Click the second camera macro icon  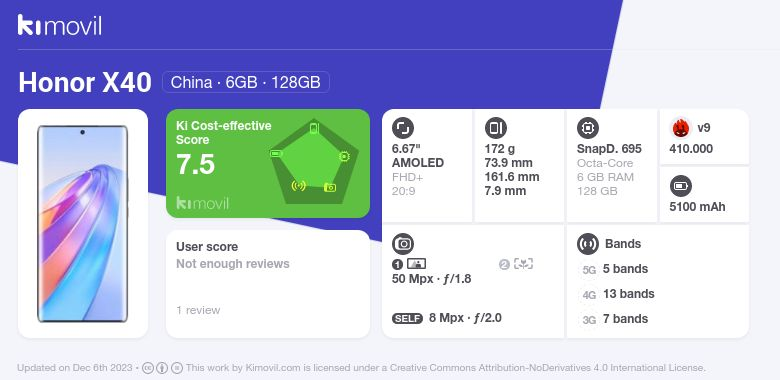pyautogui.click(x=523, y=264)
